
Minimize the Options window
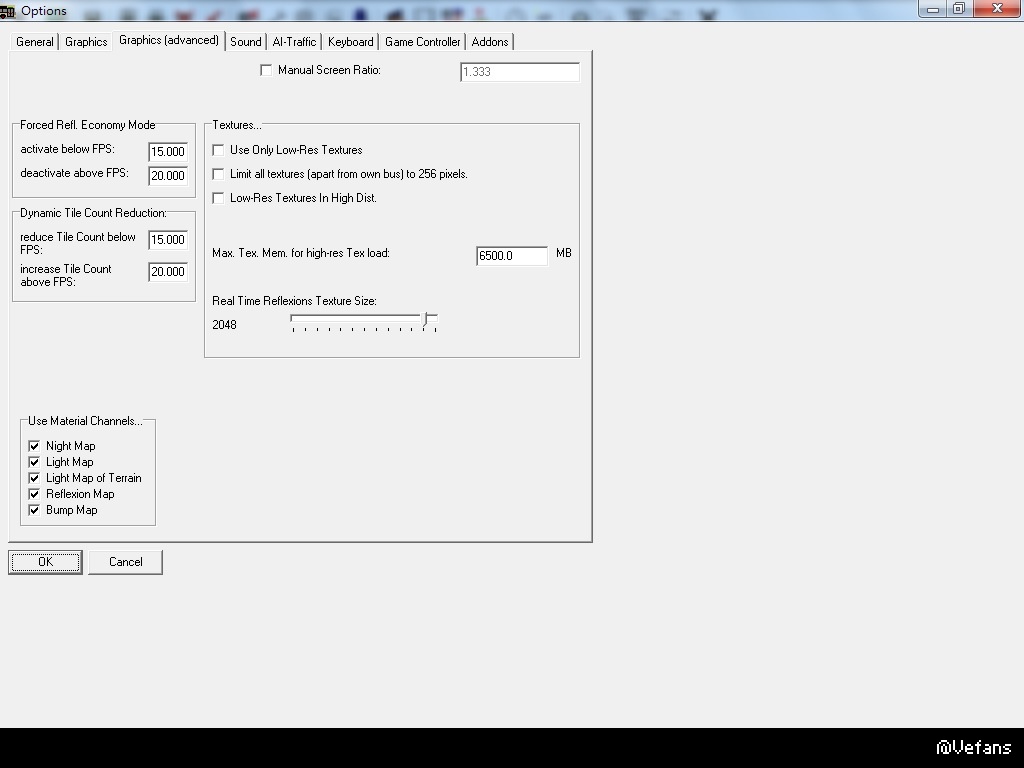(x=933, y=9)
